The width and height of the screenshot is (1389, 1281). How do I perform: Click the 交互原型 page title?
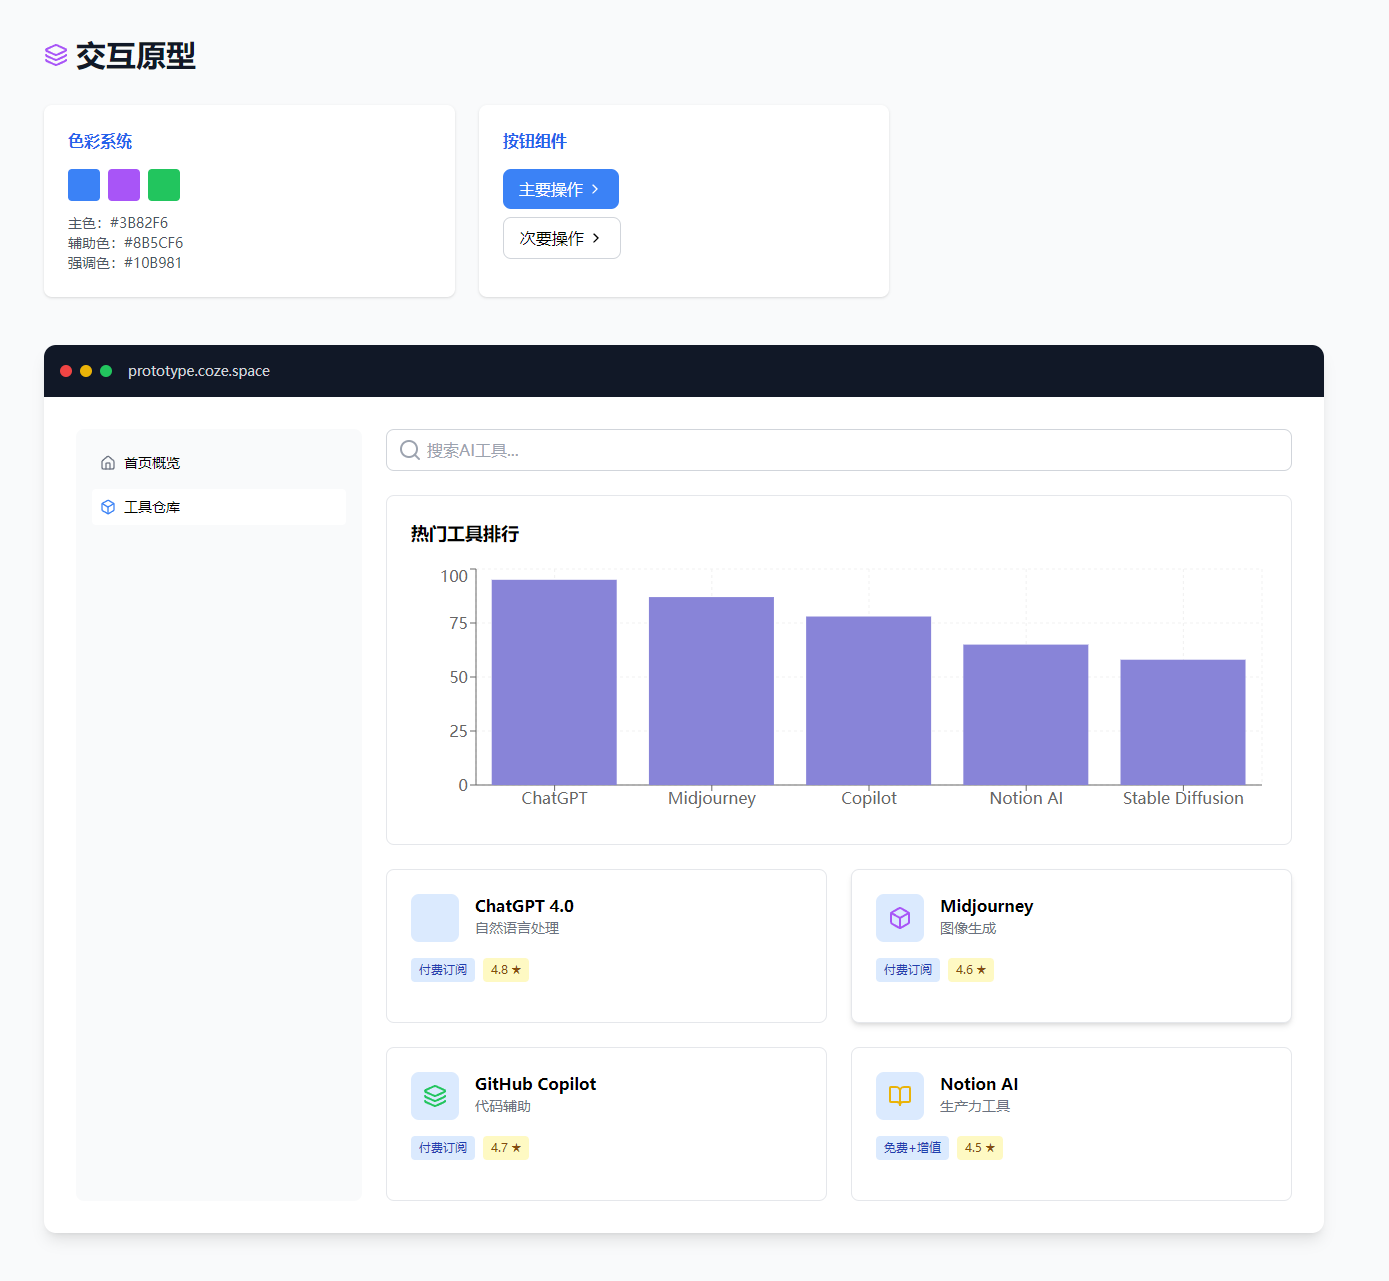point(136,56)
